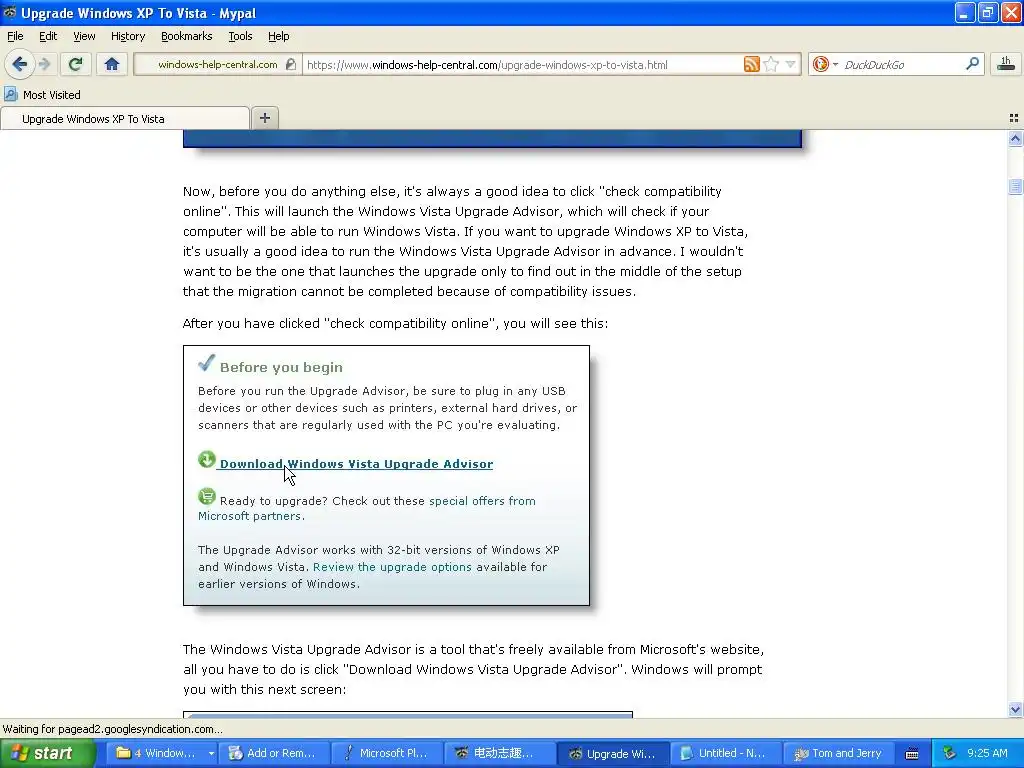Expand the Windows Explorer group dropdown arrow

click(x=211, y=753)
